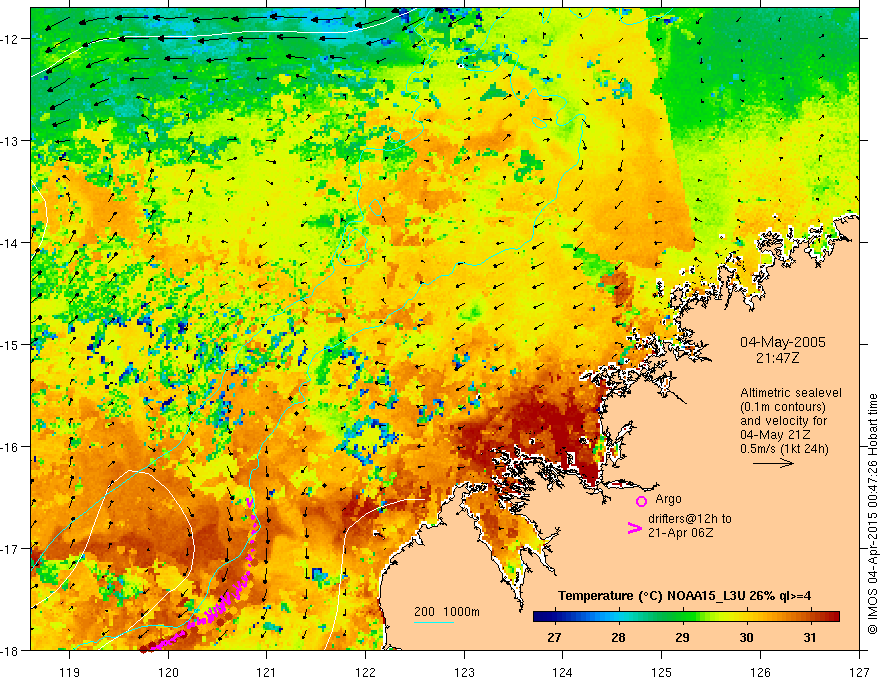
Task: Click the '21-Apr 06Z' legend text
Action: [680, 533]
